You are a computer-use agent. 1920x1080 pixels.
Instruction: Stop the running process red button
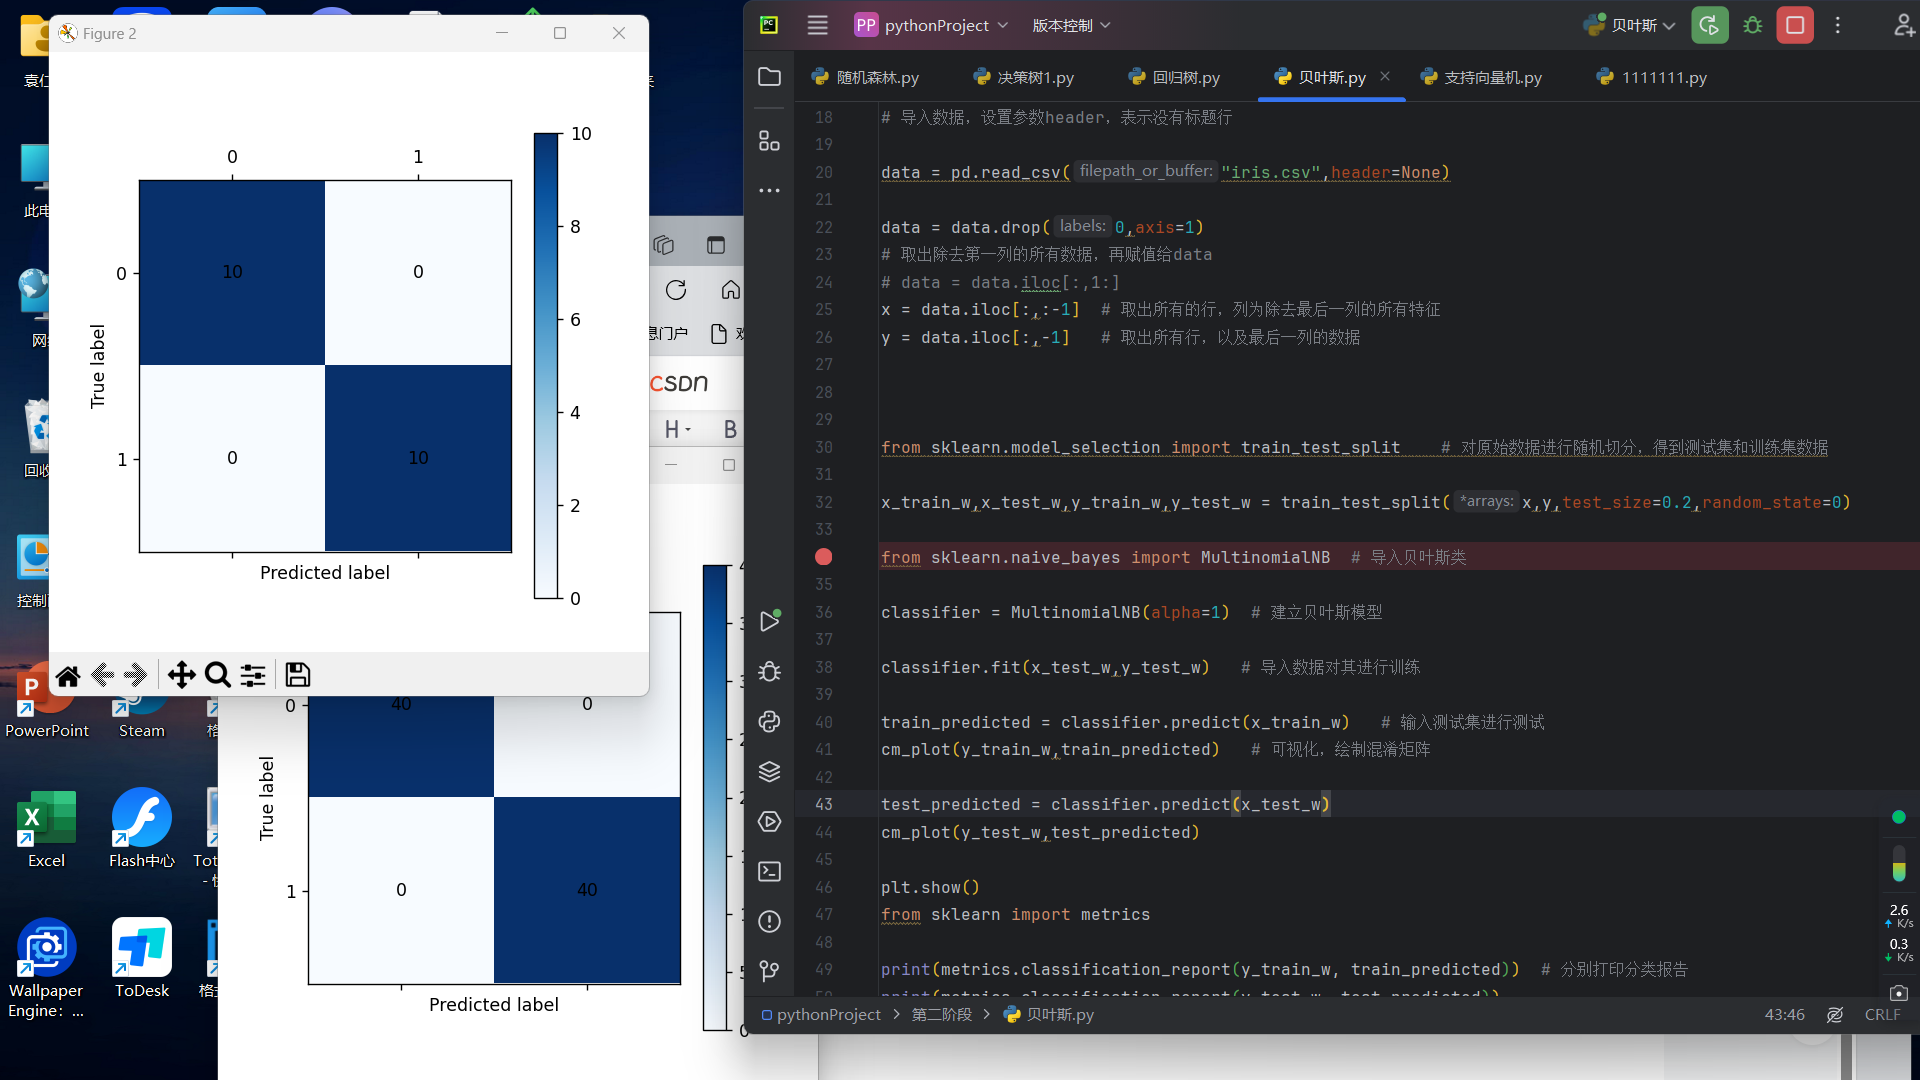(1795, 26)
